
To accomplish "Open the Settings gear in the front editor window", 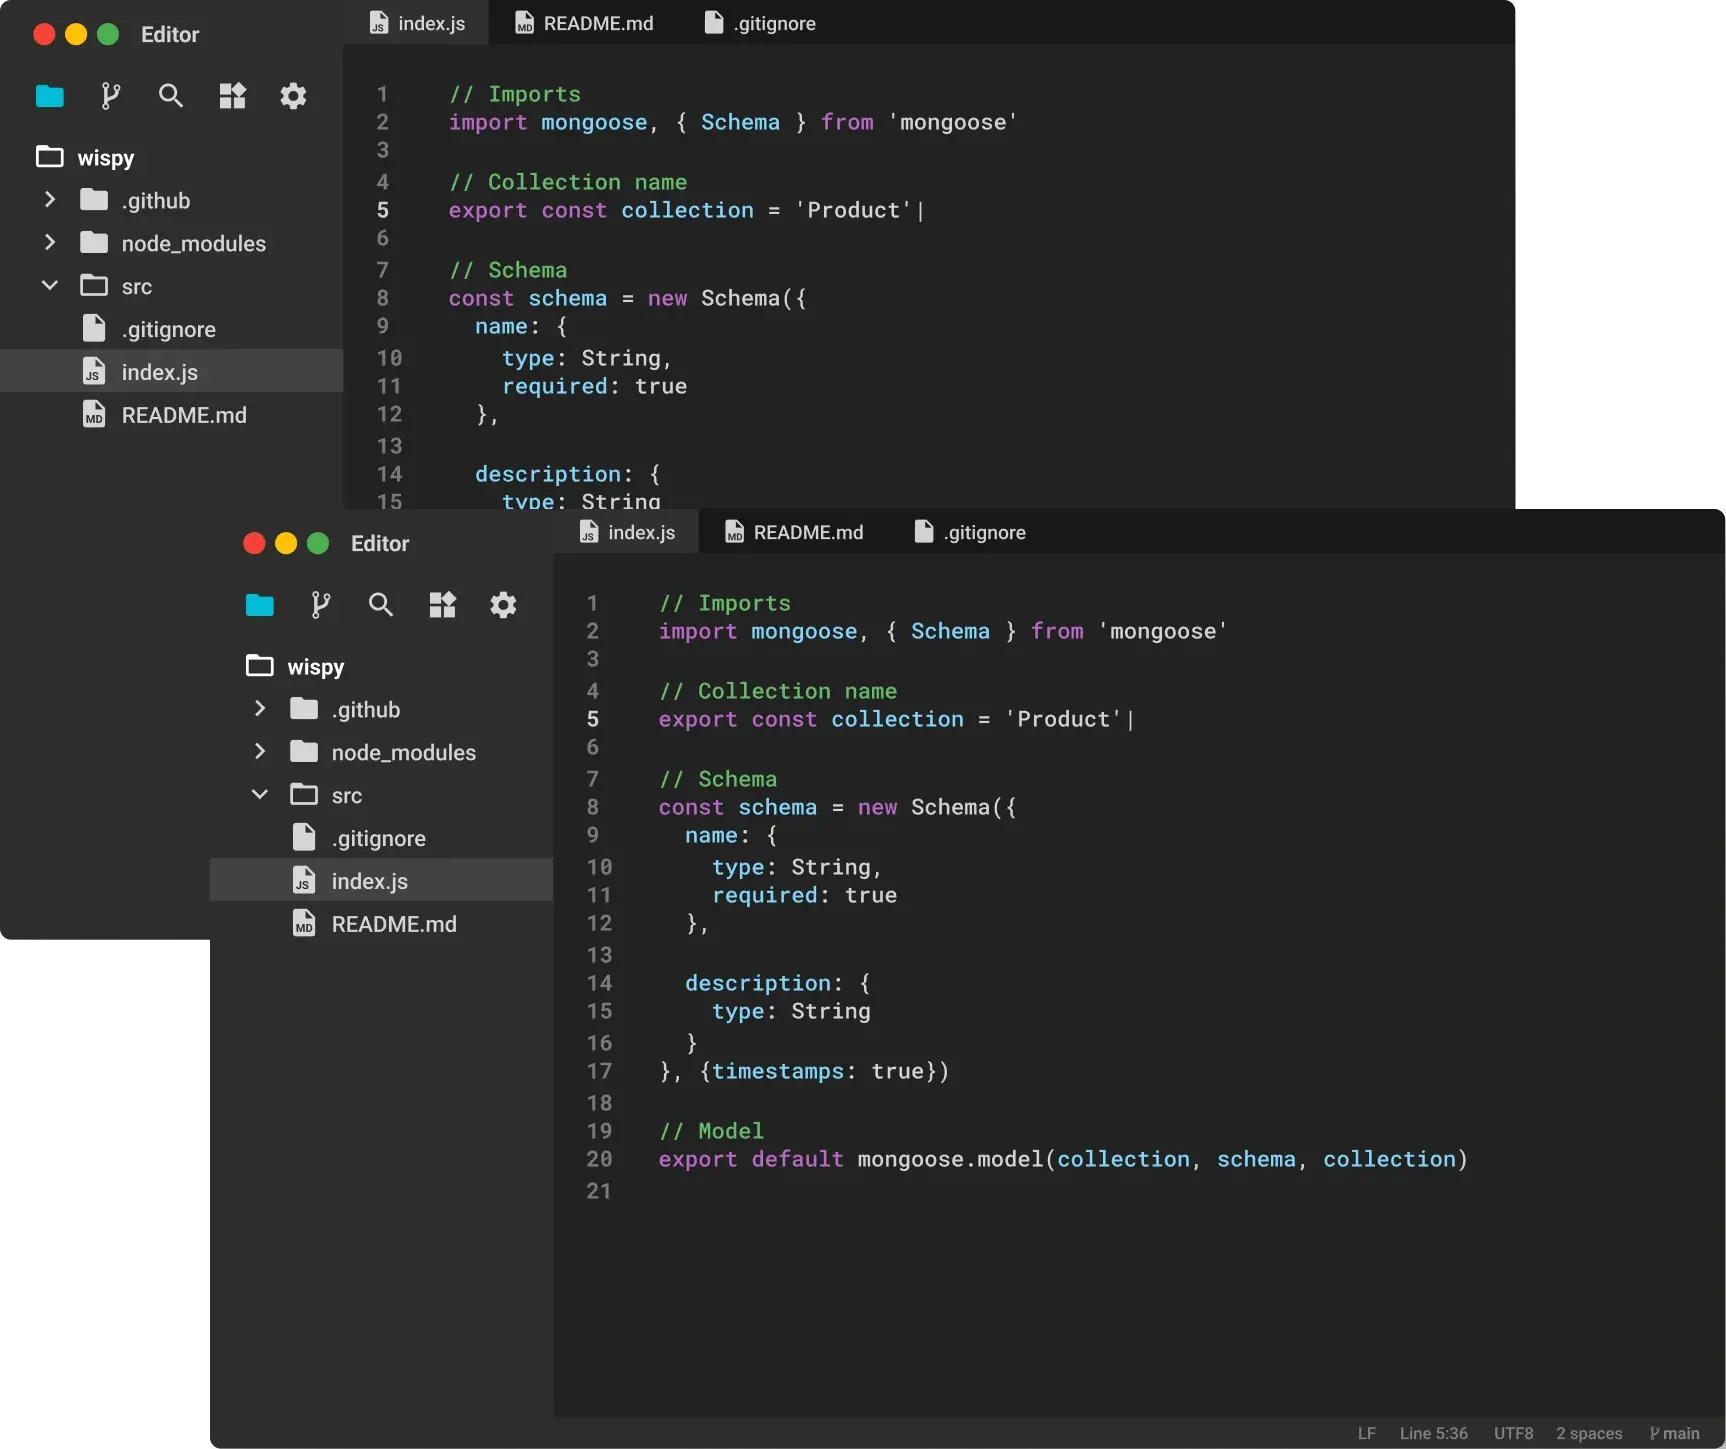I will 503,605.
